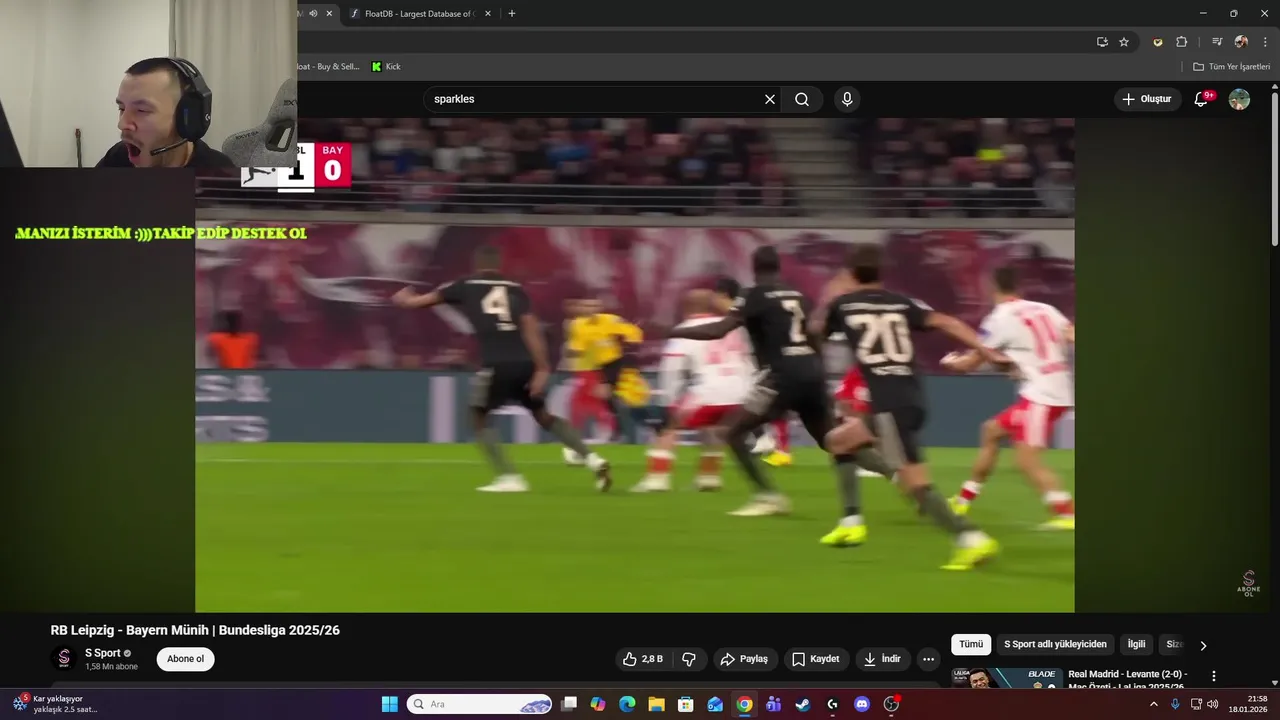Open the 'Tüm Yer İşaretleri' bookmarks folder
This screenshot has width=1280, height=720.
click(1232, 67)
